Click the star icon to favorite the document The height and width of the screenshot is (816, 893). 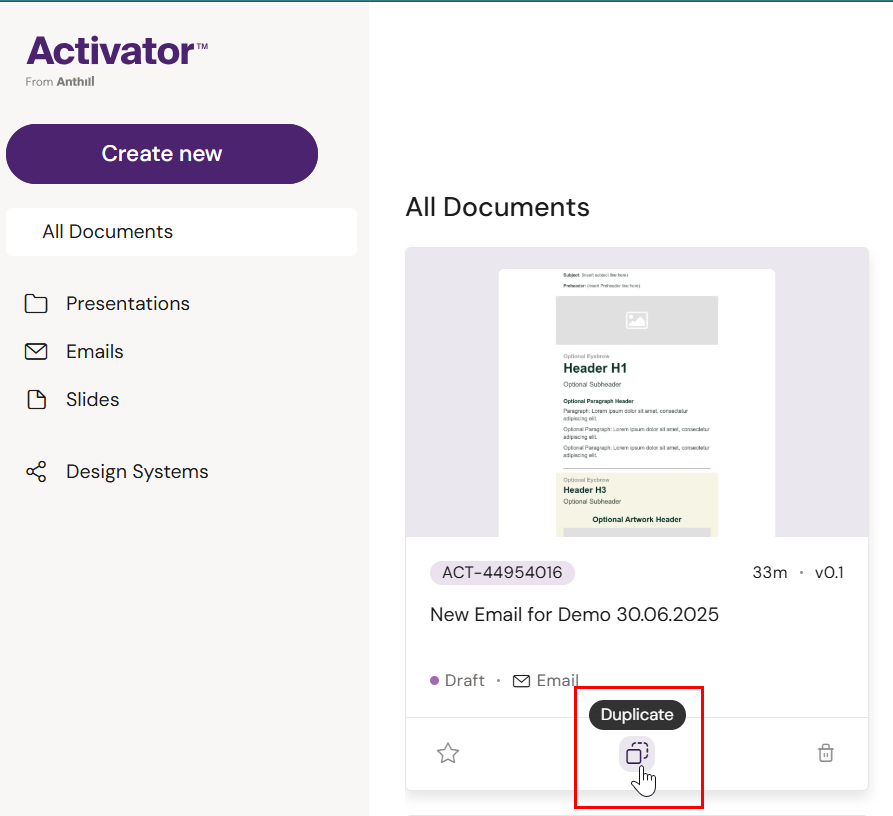[448, 753]
